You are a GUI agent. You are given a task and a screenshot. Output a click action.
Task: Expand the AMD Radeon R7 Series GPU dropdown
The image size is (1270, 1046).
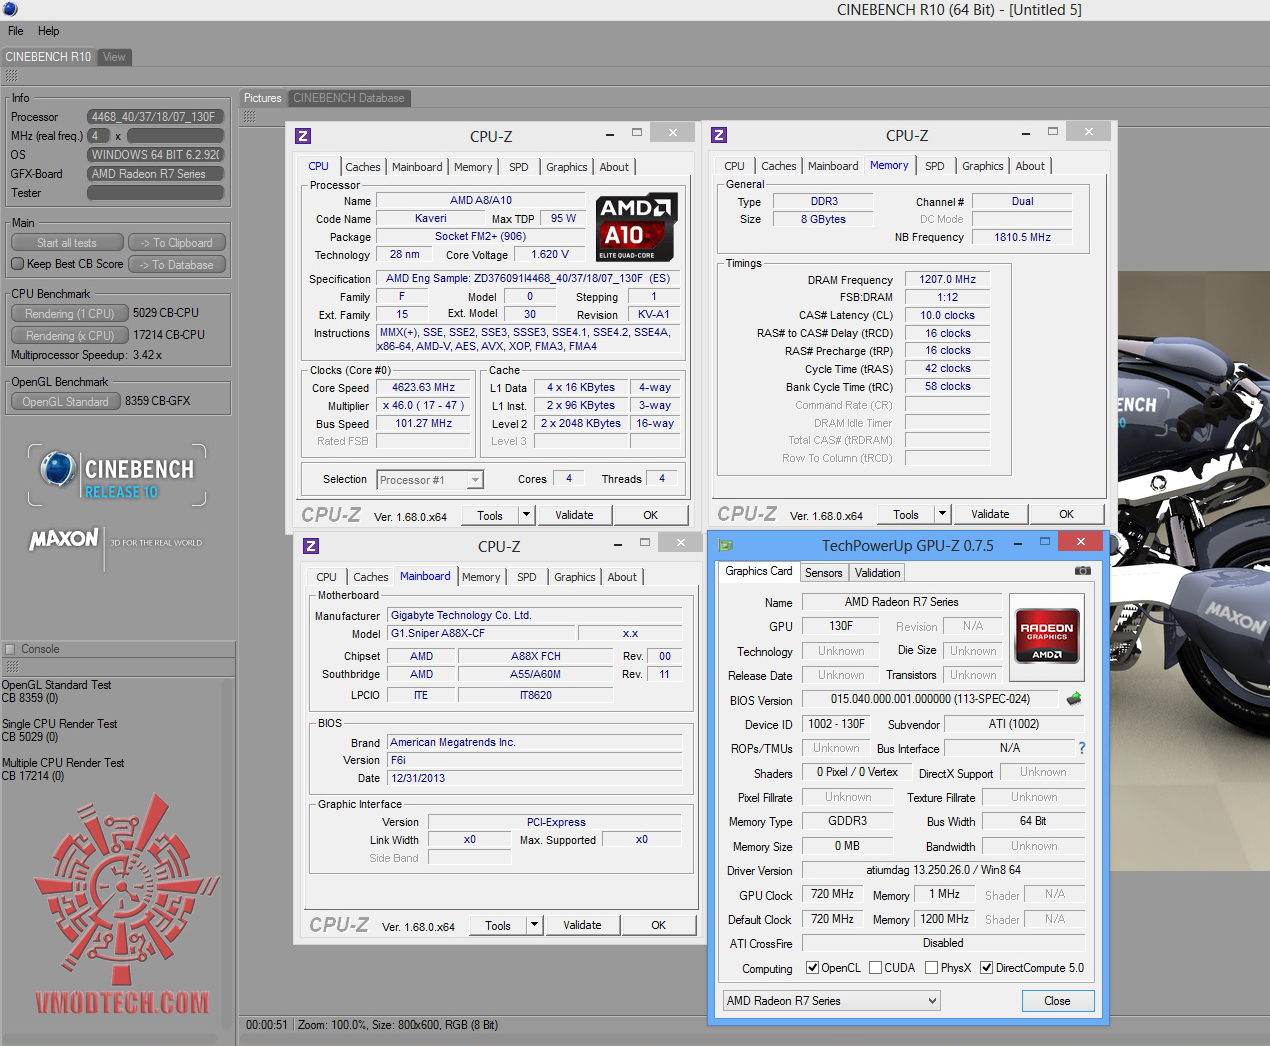(832, 1001)
